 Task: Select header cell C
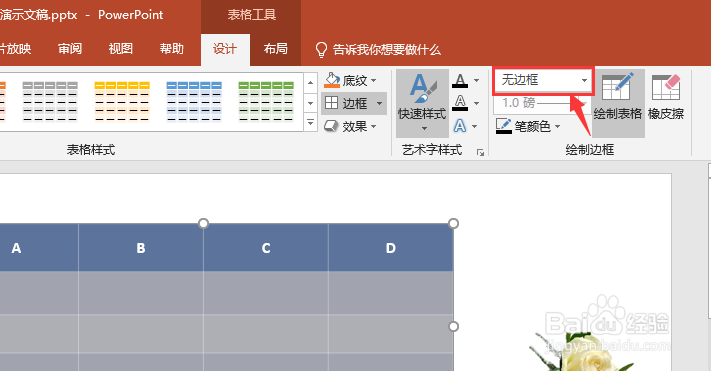pos(266,248)
